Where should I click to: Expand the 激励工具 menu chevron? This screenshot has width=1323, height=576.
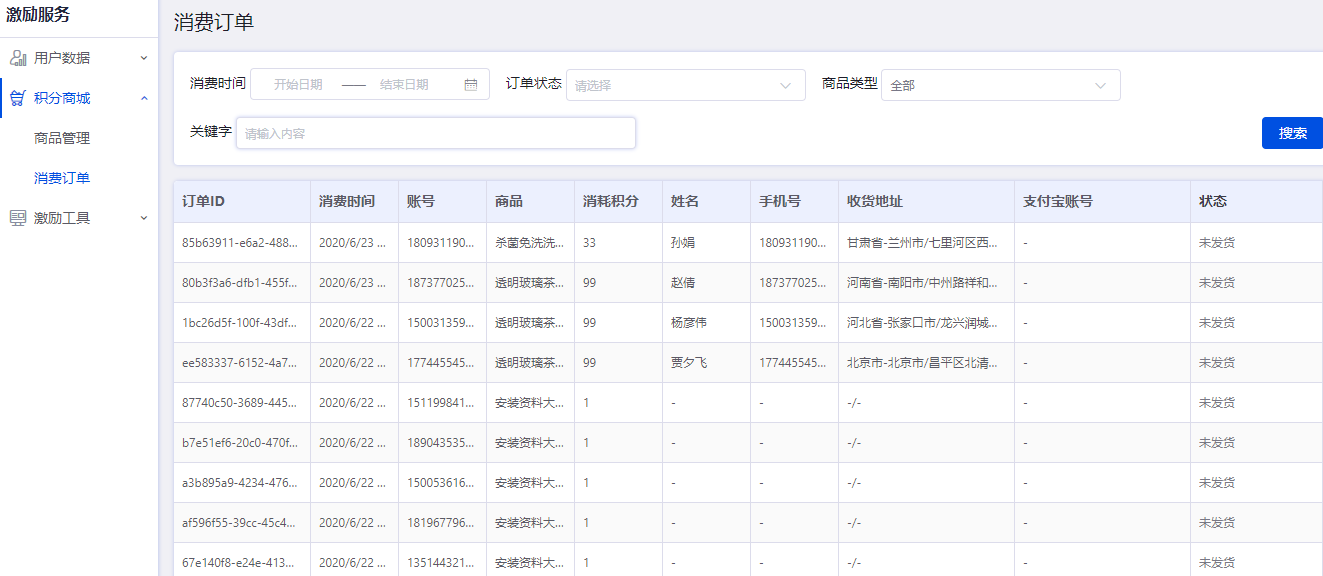click(x=144, y=218)
